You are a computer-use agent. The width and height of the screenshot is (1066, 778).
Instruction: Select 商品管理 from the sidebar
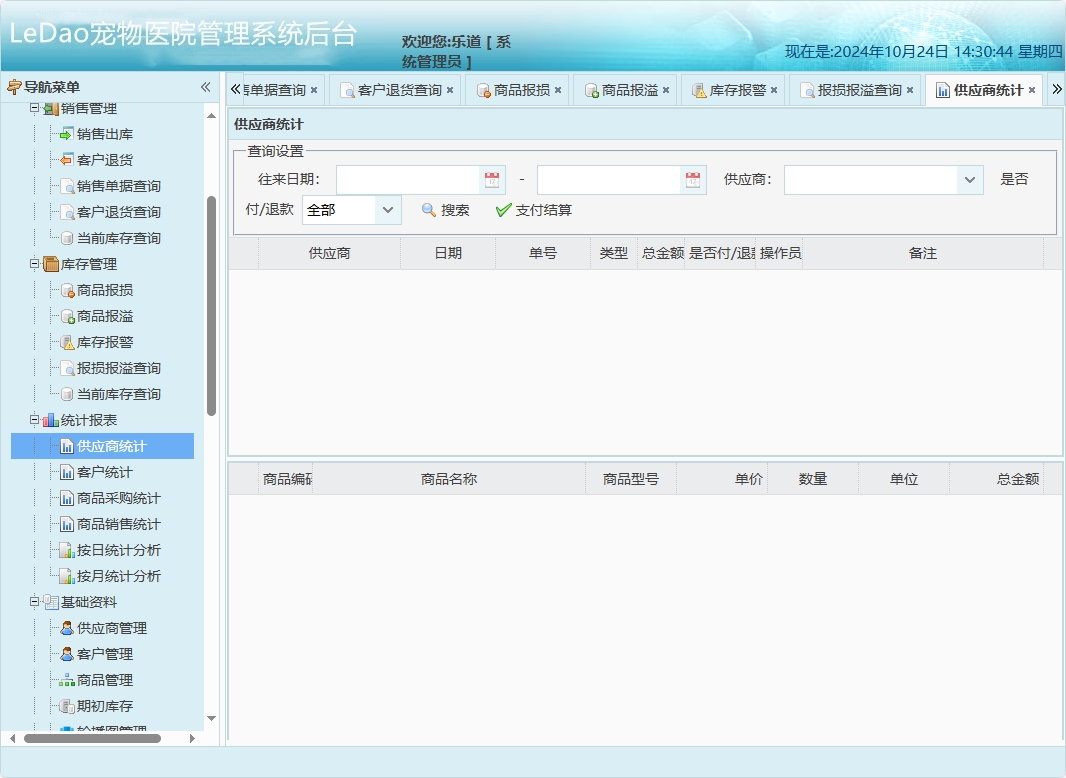tap(106, 679)
